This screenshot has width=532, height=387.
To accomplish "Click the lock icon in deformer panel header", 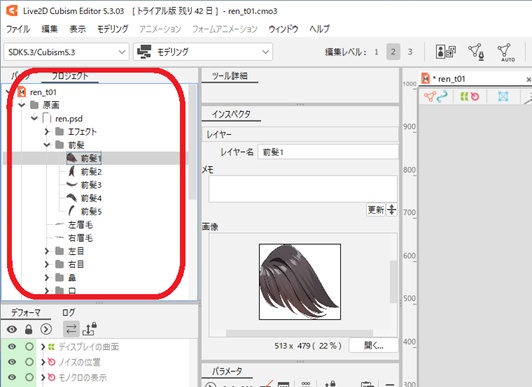I will click(x=28, y=329).
